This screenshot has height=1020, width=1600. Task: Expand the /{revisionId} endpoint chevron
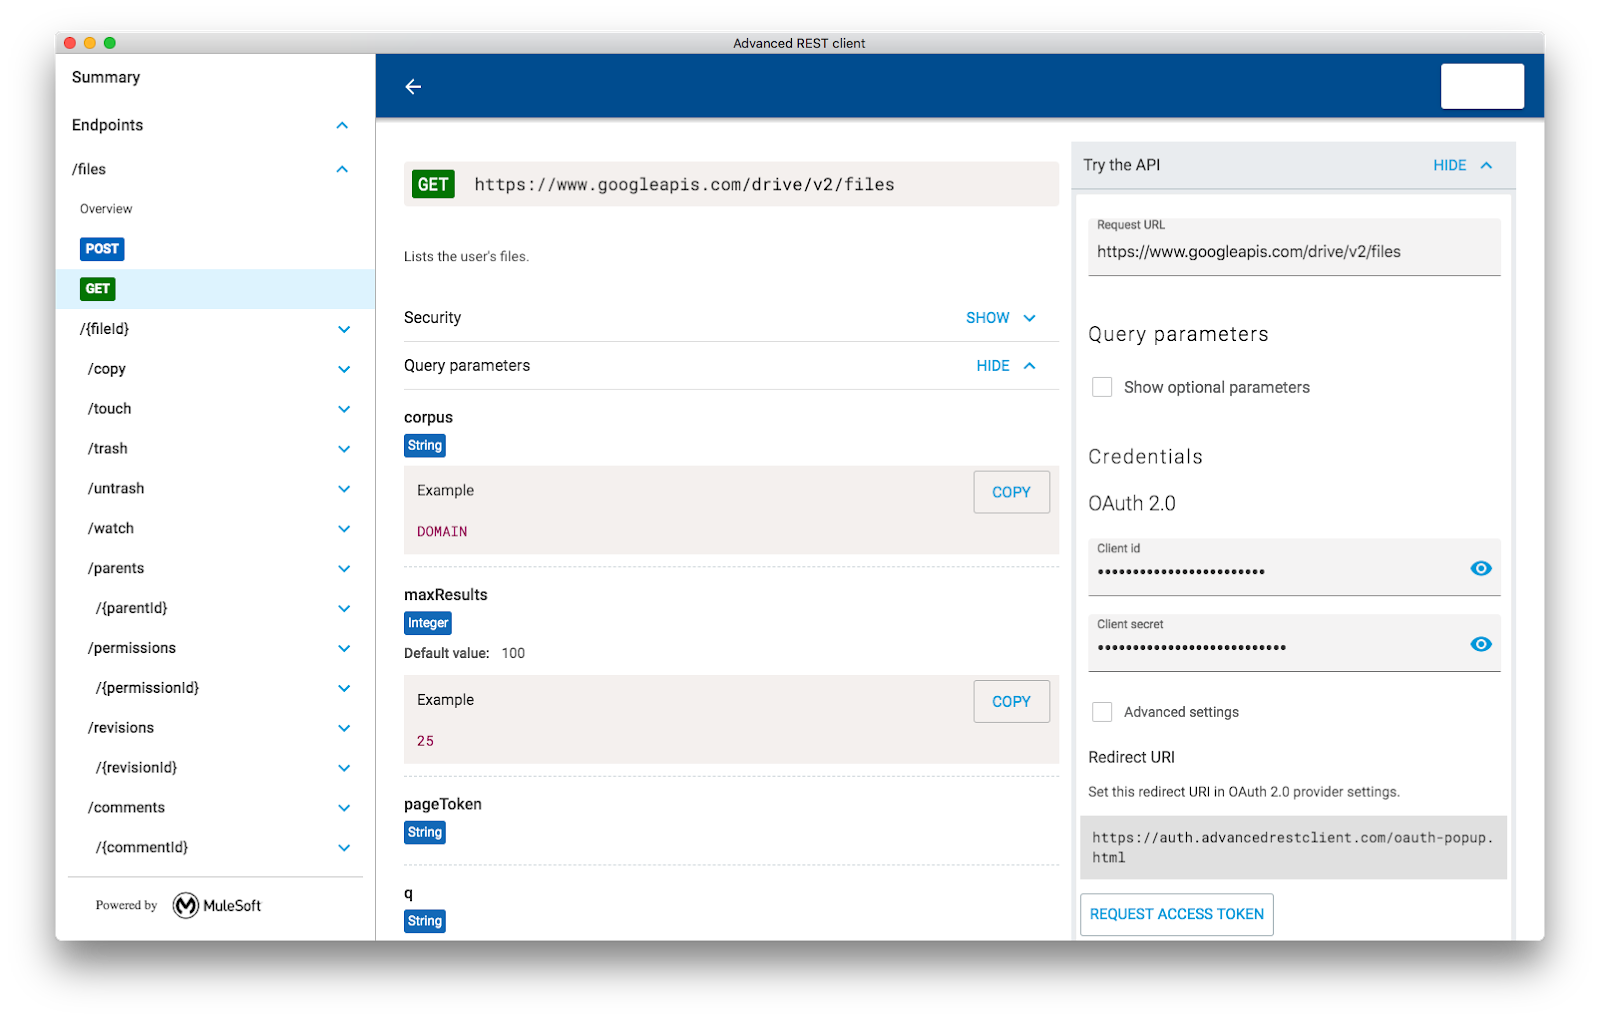click(x=344, y=768)
